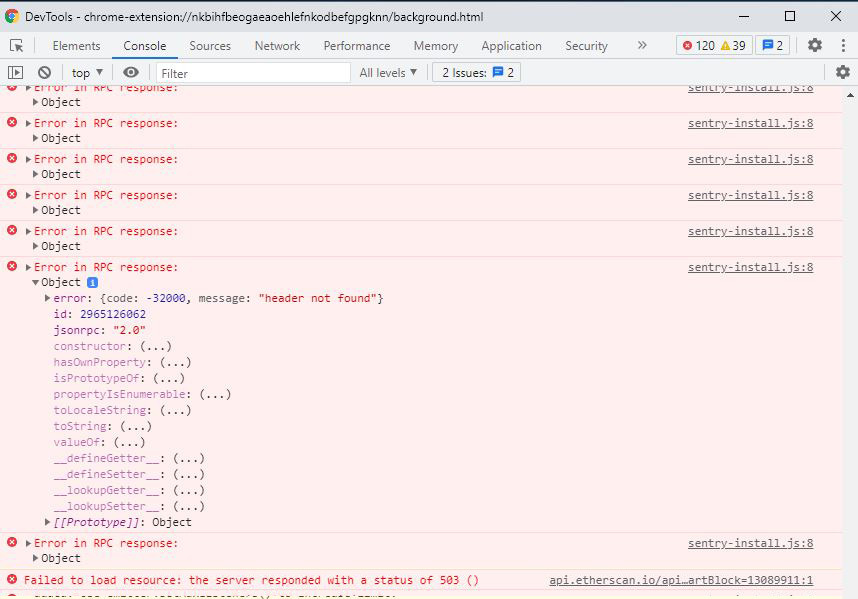This screenshot has height=599, width=858.
Task: Expand the topmost collapsed Object entry
Action: point(36,102)
